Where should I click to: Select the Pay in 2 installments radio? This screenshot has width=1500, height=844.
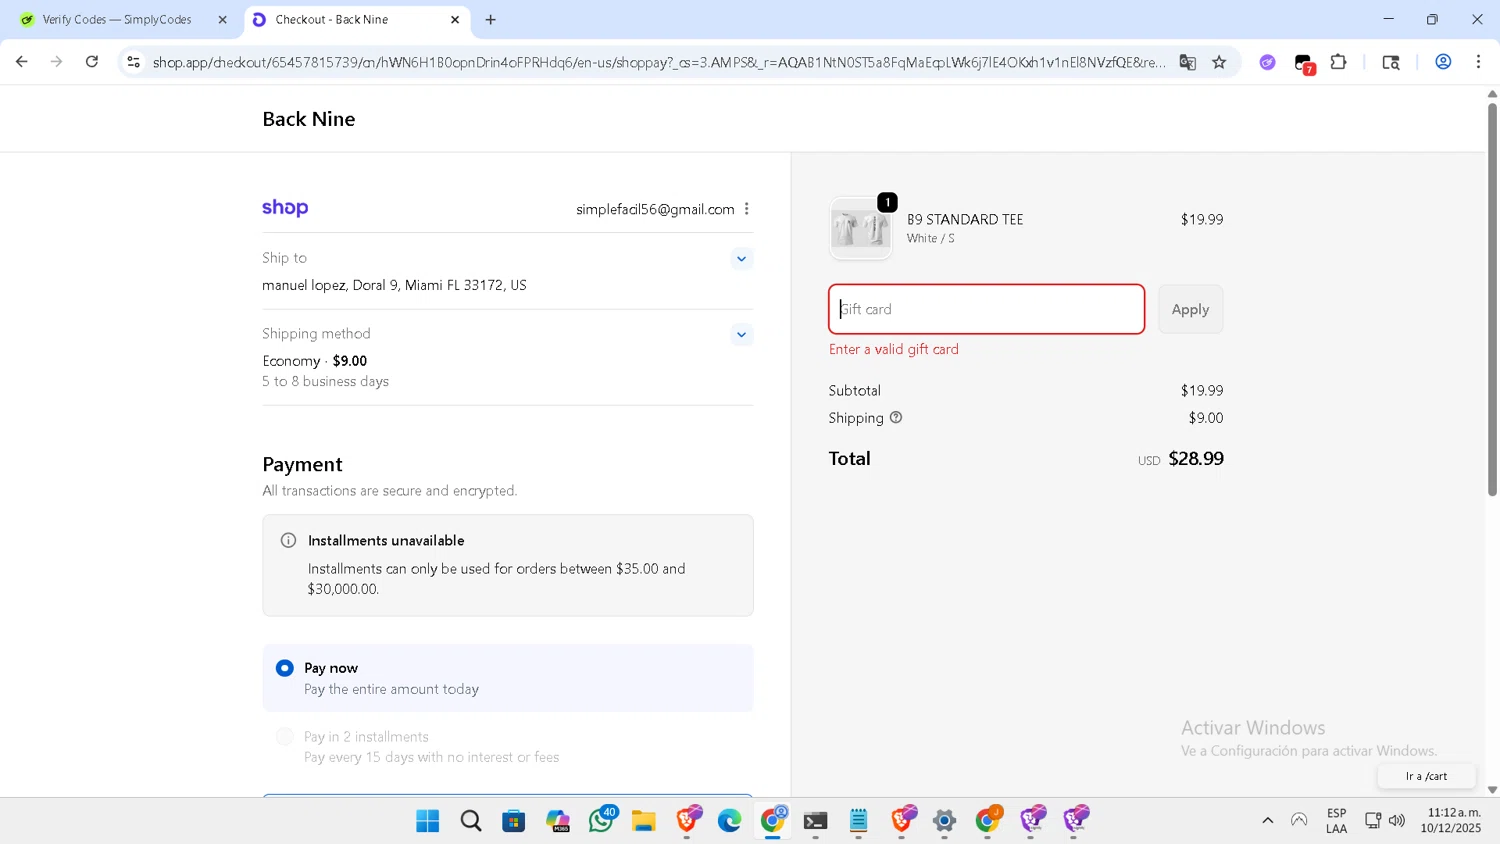pyautogui.click(x=285, y=737)
